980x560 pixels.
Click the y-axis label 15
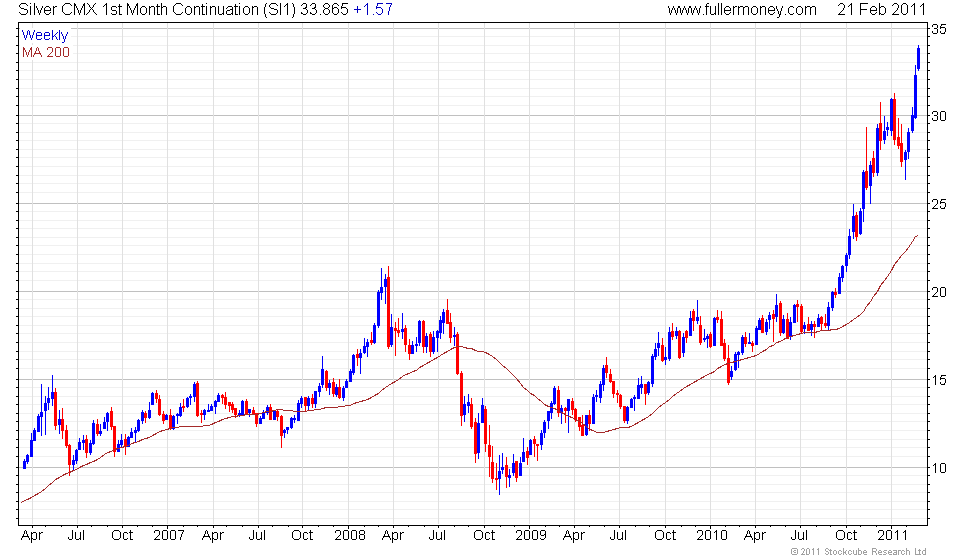pos(939,380)
